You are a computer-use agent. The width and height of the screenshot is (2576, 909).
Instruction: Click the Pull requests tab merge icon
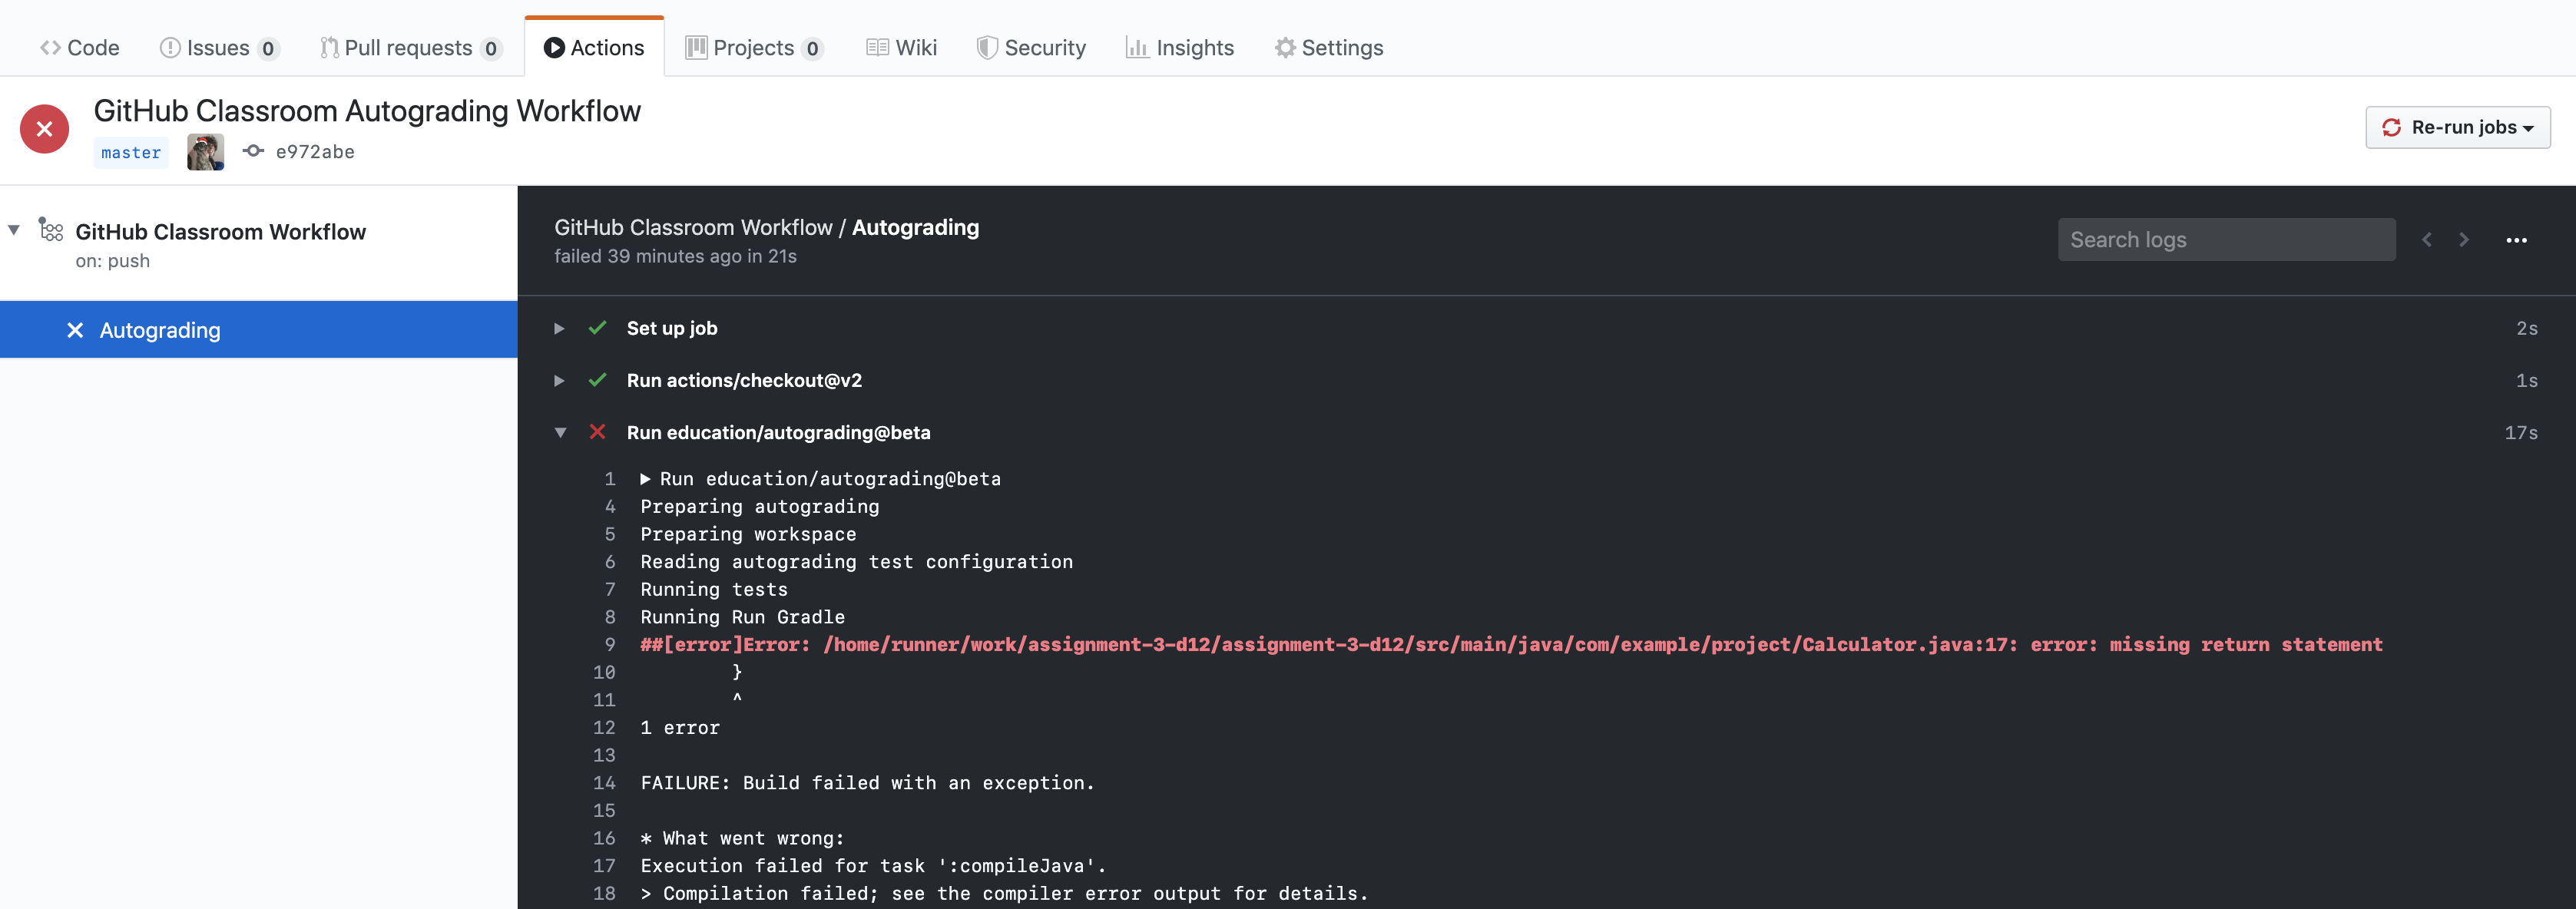[329, 48]
